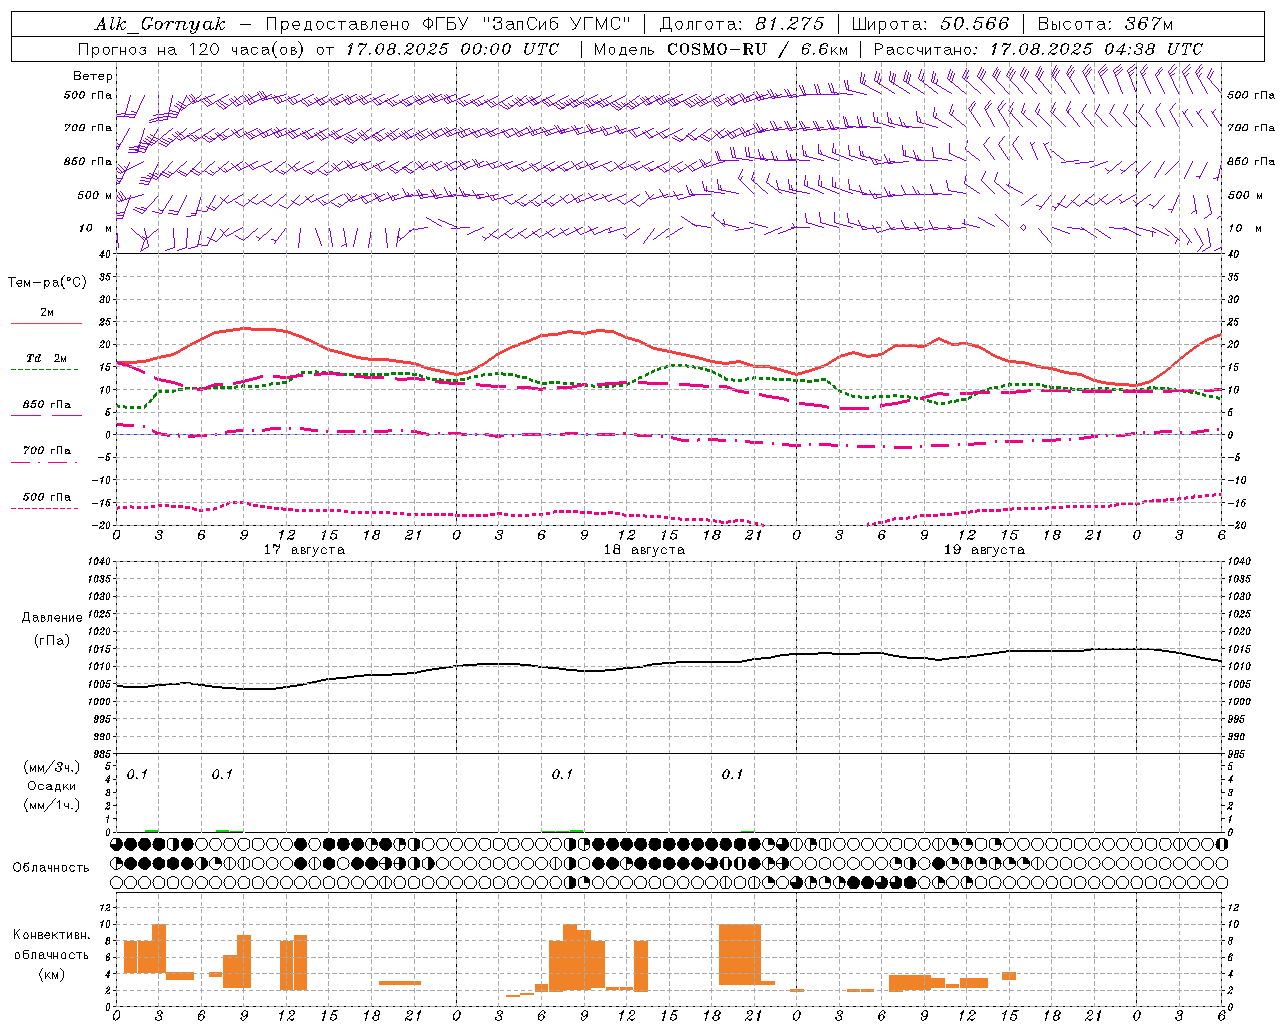Image resolution: width=1280 pixels, height=1024 pixels.
Task: Click the "17 августа" date label
Action: coord(304,550)
